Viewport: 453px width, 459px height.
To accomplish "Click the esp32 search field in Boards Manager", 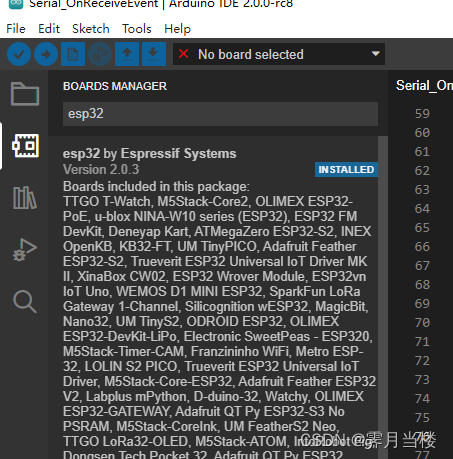I will coord(220,114).
